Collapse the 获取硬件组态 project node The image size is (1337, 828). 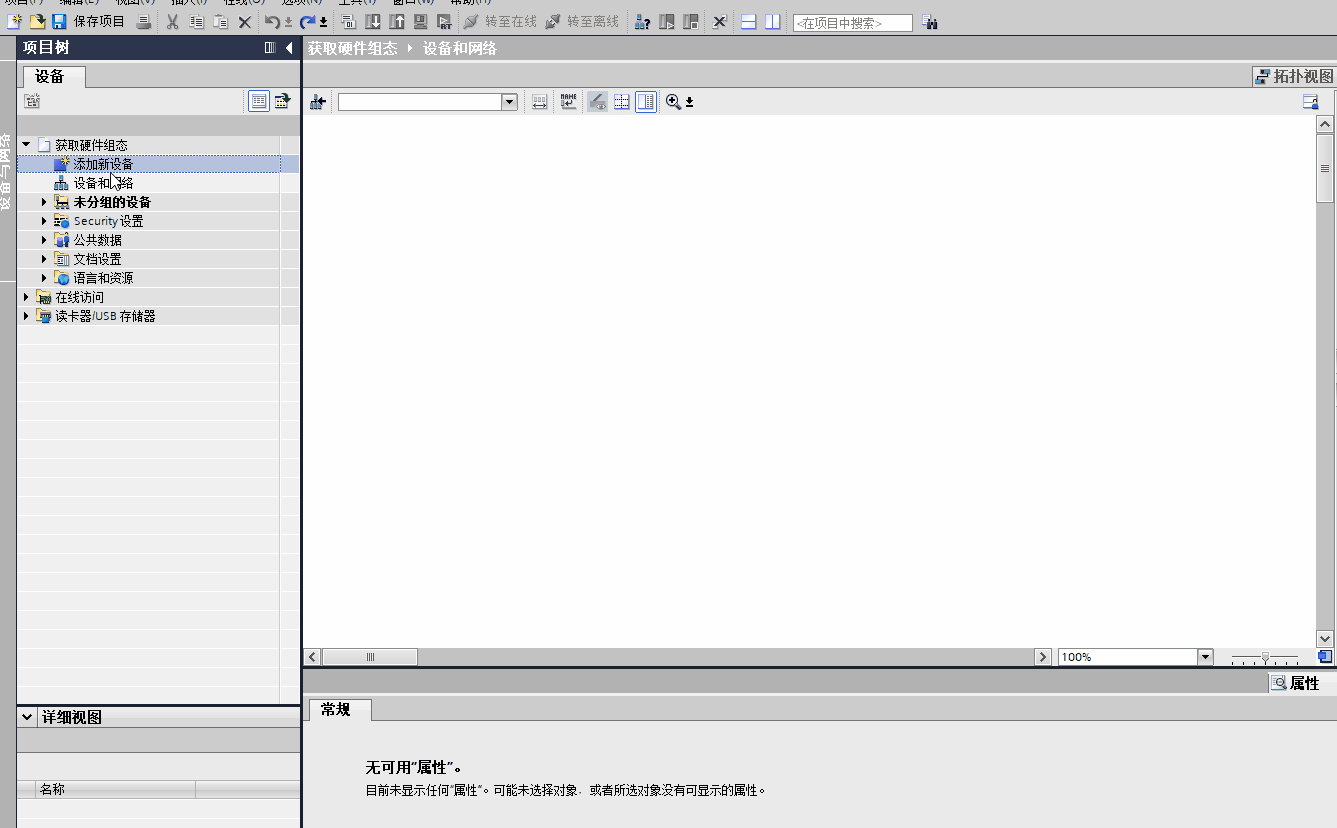pyautogui.click(x=26, y=145)
